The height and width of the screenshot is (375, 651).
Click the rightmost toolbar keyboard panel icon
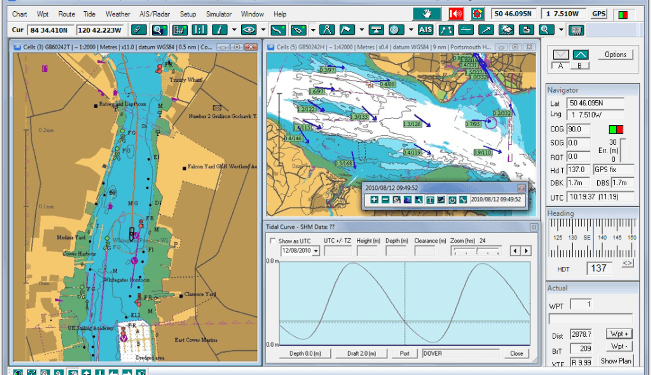[576, 30]
